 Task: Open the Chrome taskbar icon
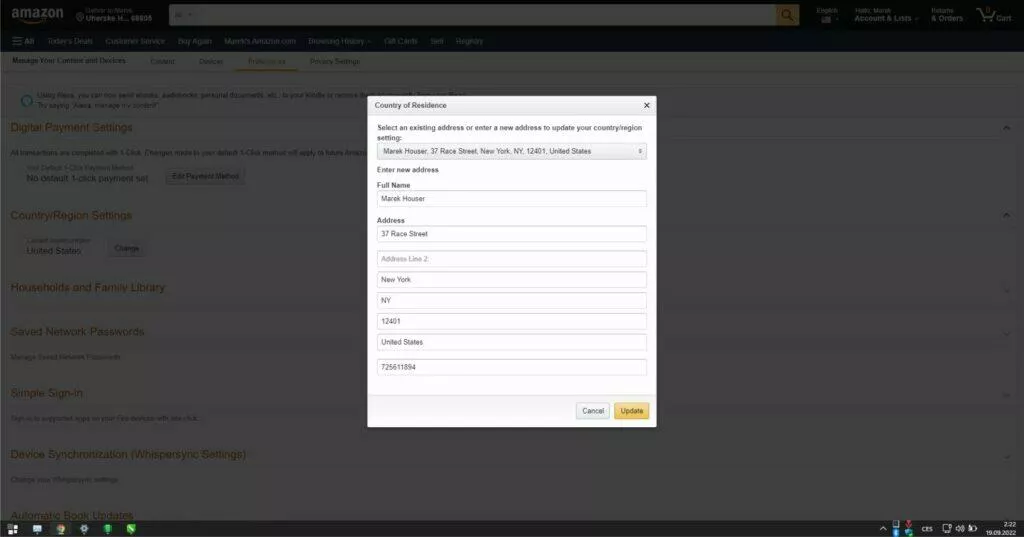(60, 529)
